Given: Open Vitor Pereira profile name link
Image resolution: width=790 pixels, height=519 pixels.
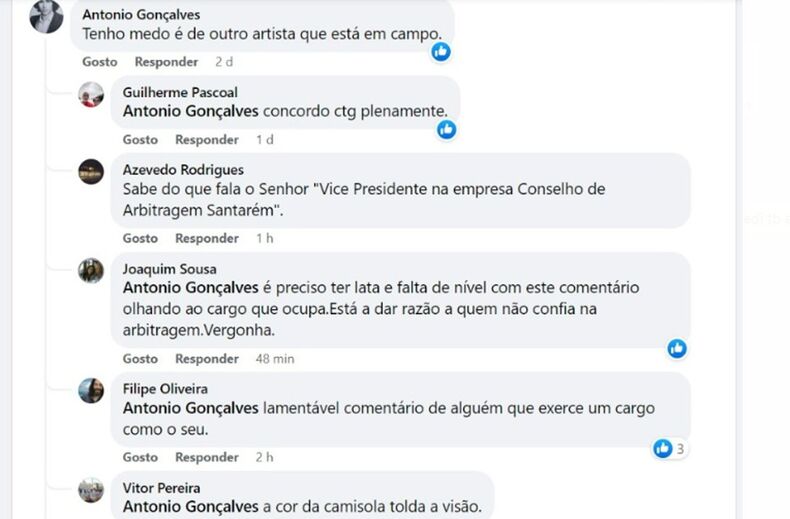Looking at the screenshot, I should tap(161, 488).
